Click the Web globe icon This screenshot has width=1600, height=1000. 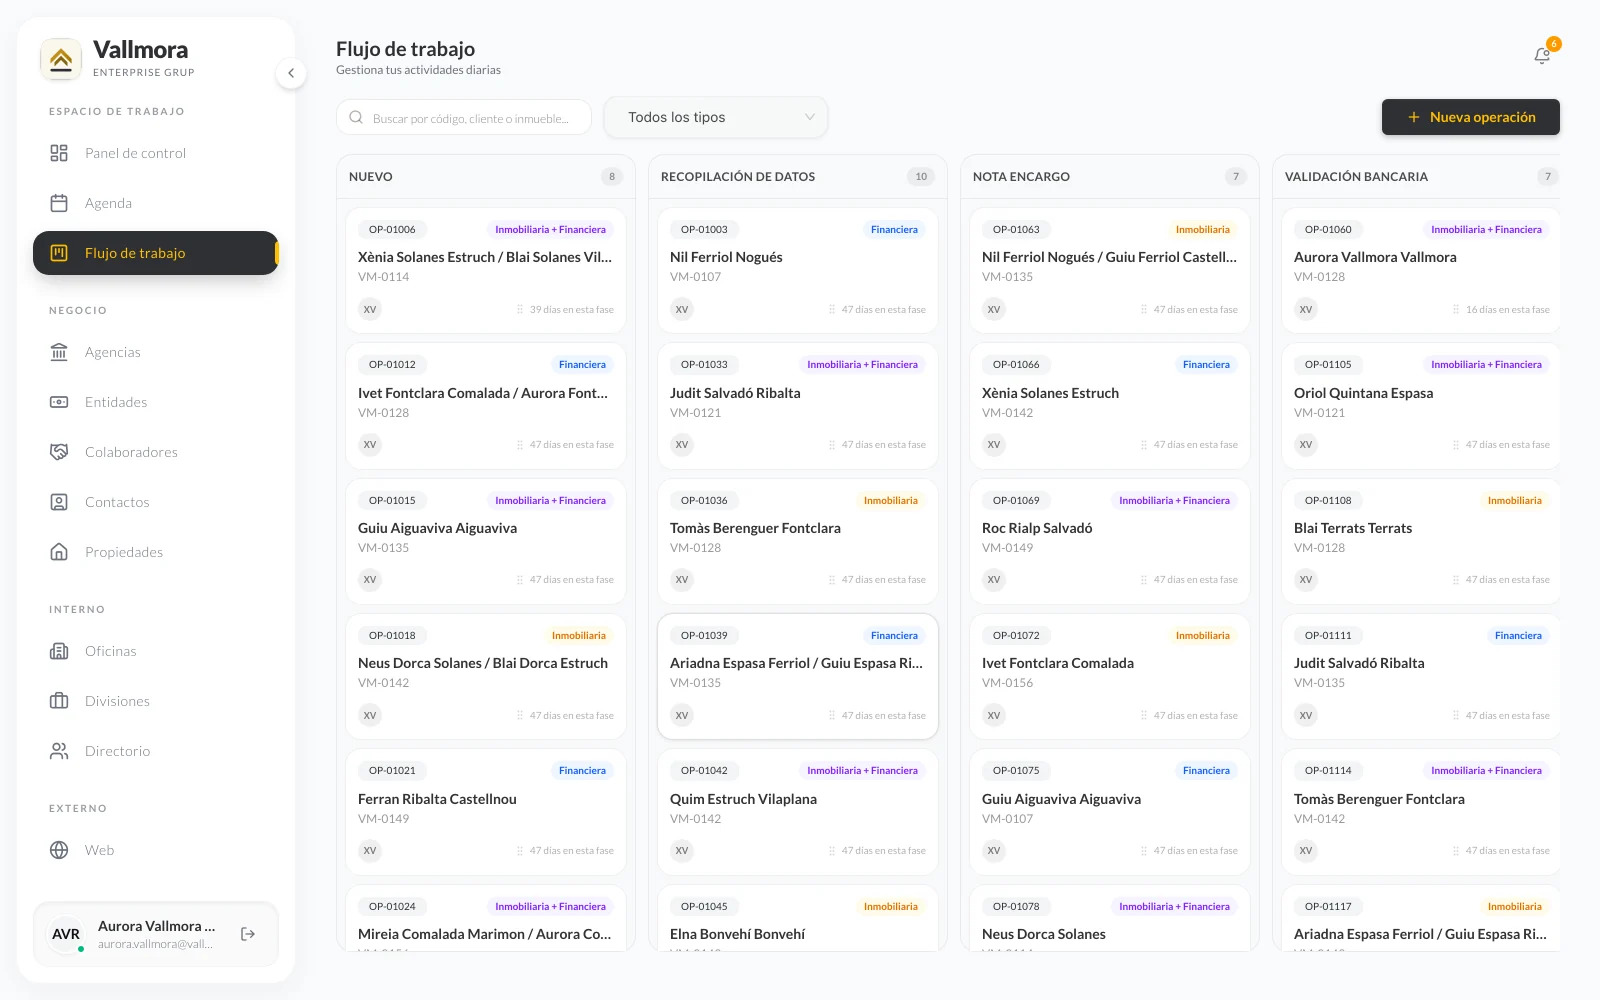(x=59, y=850)
